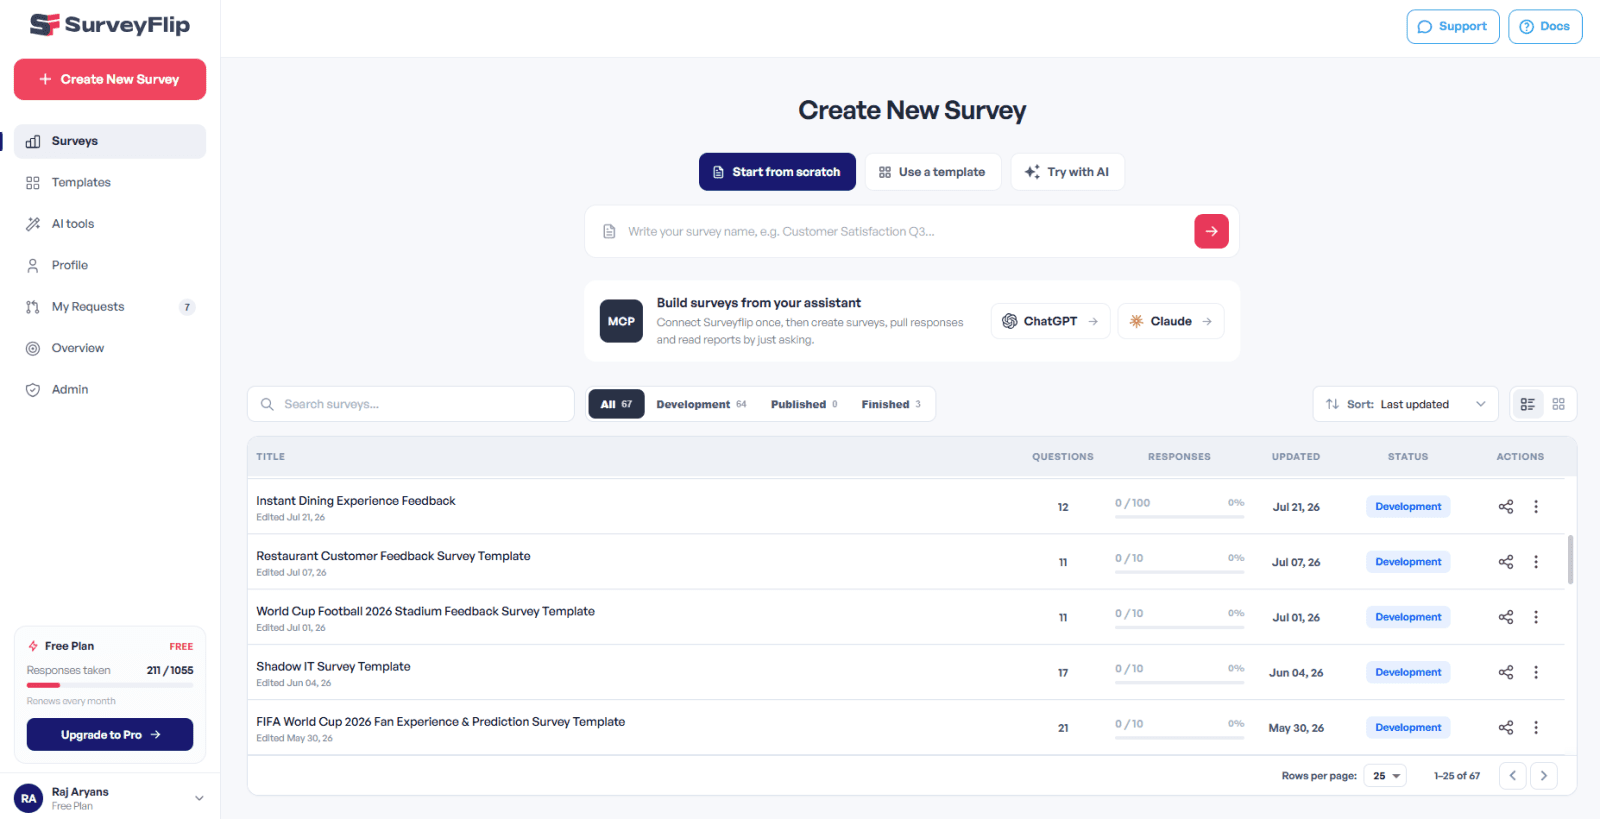
Task: Go to next page of surveys
Action: (x=1544, y=776)
